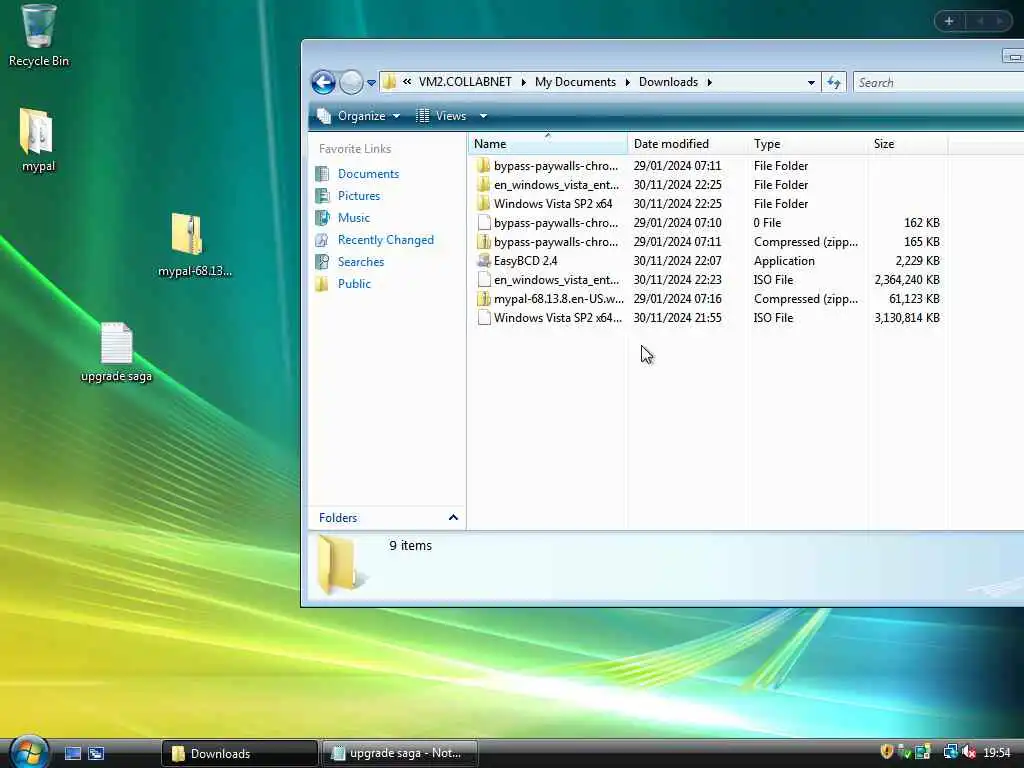The image size is (1024, 768).
Task: Click the Views toolbar button
Action: tap(441, 116)
